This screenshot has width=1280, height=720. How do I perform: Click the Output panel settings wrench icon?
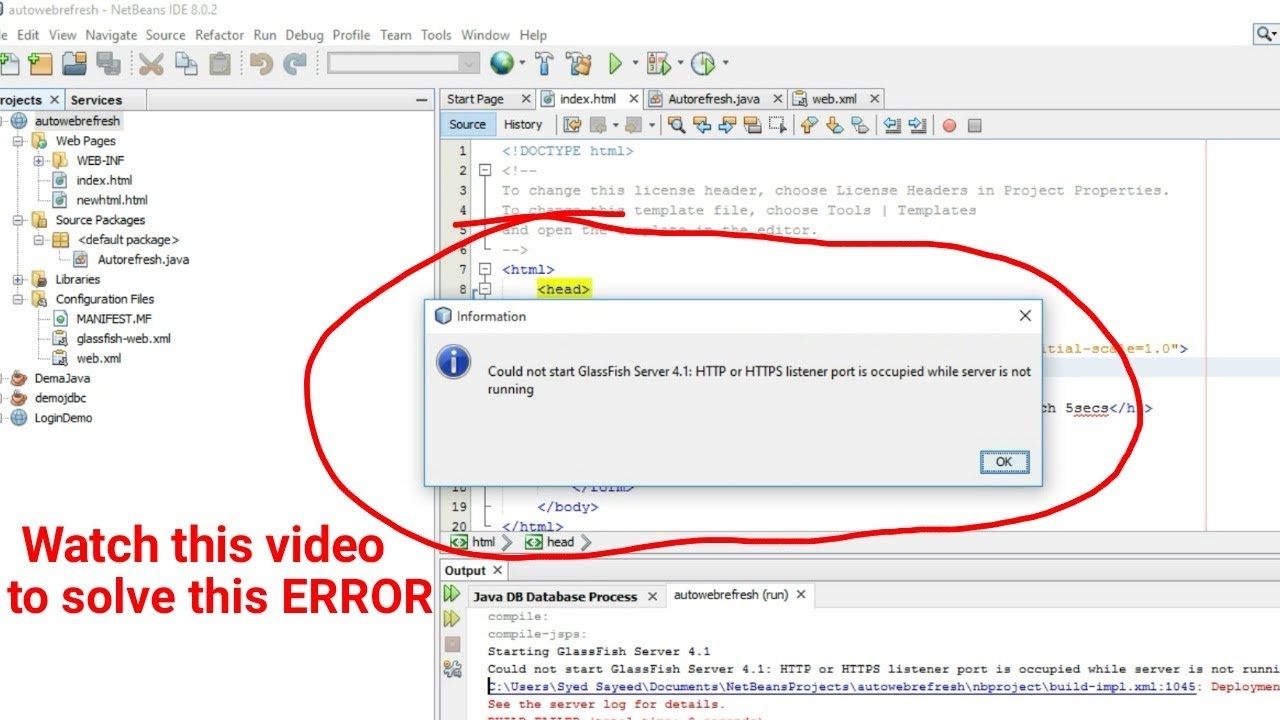[452, 669]
